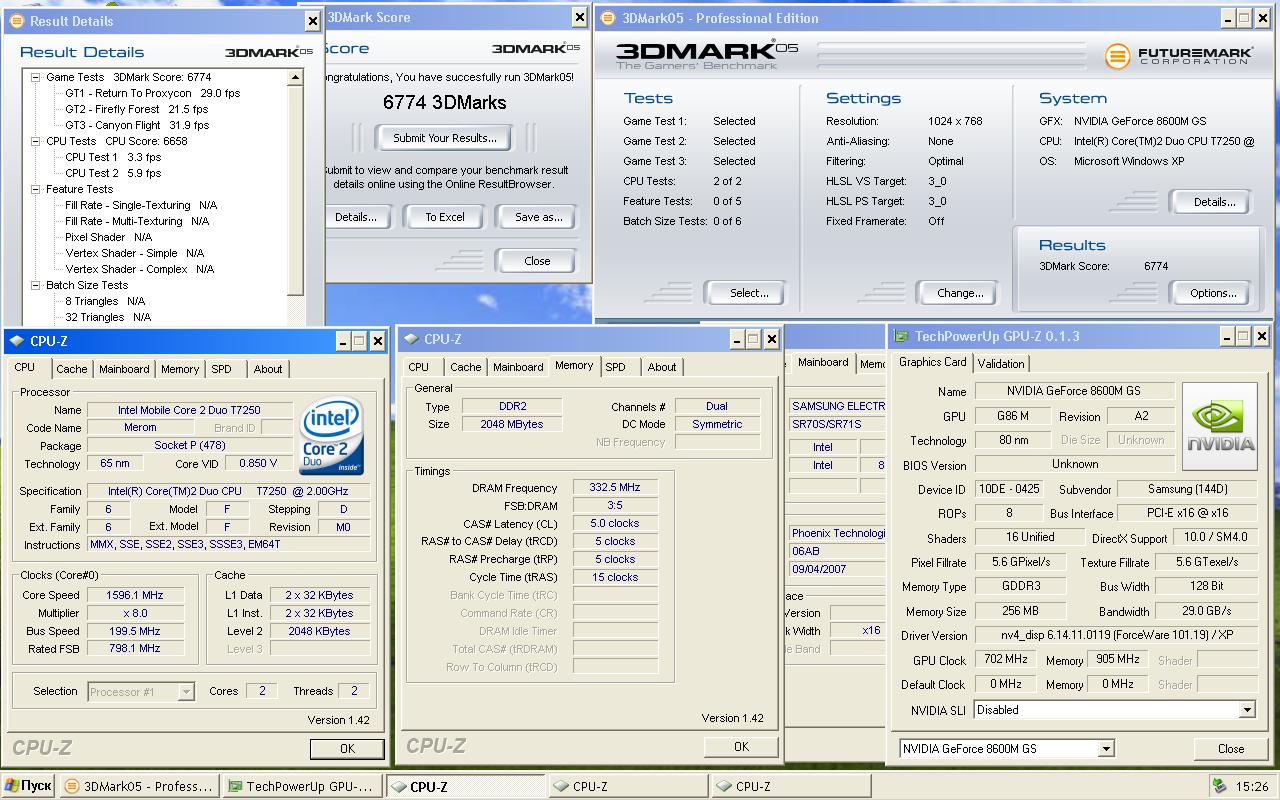This screenshot has width=1280, height=800.
Task: Activate the first CPU-Z taskbar button
Action: tap(465, 786)
